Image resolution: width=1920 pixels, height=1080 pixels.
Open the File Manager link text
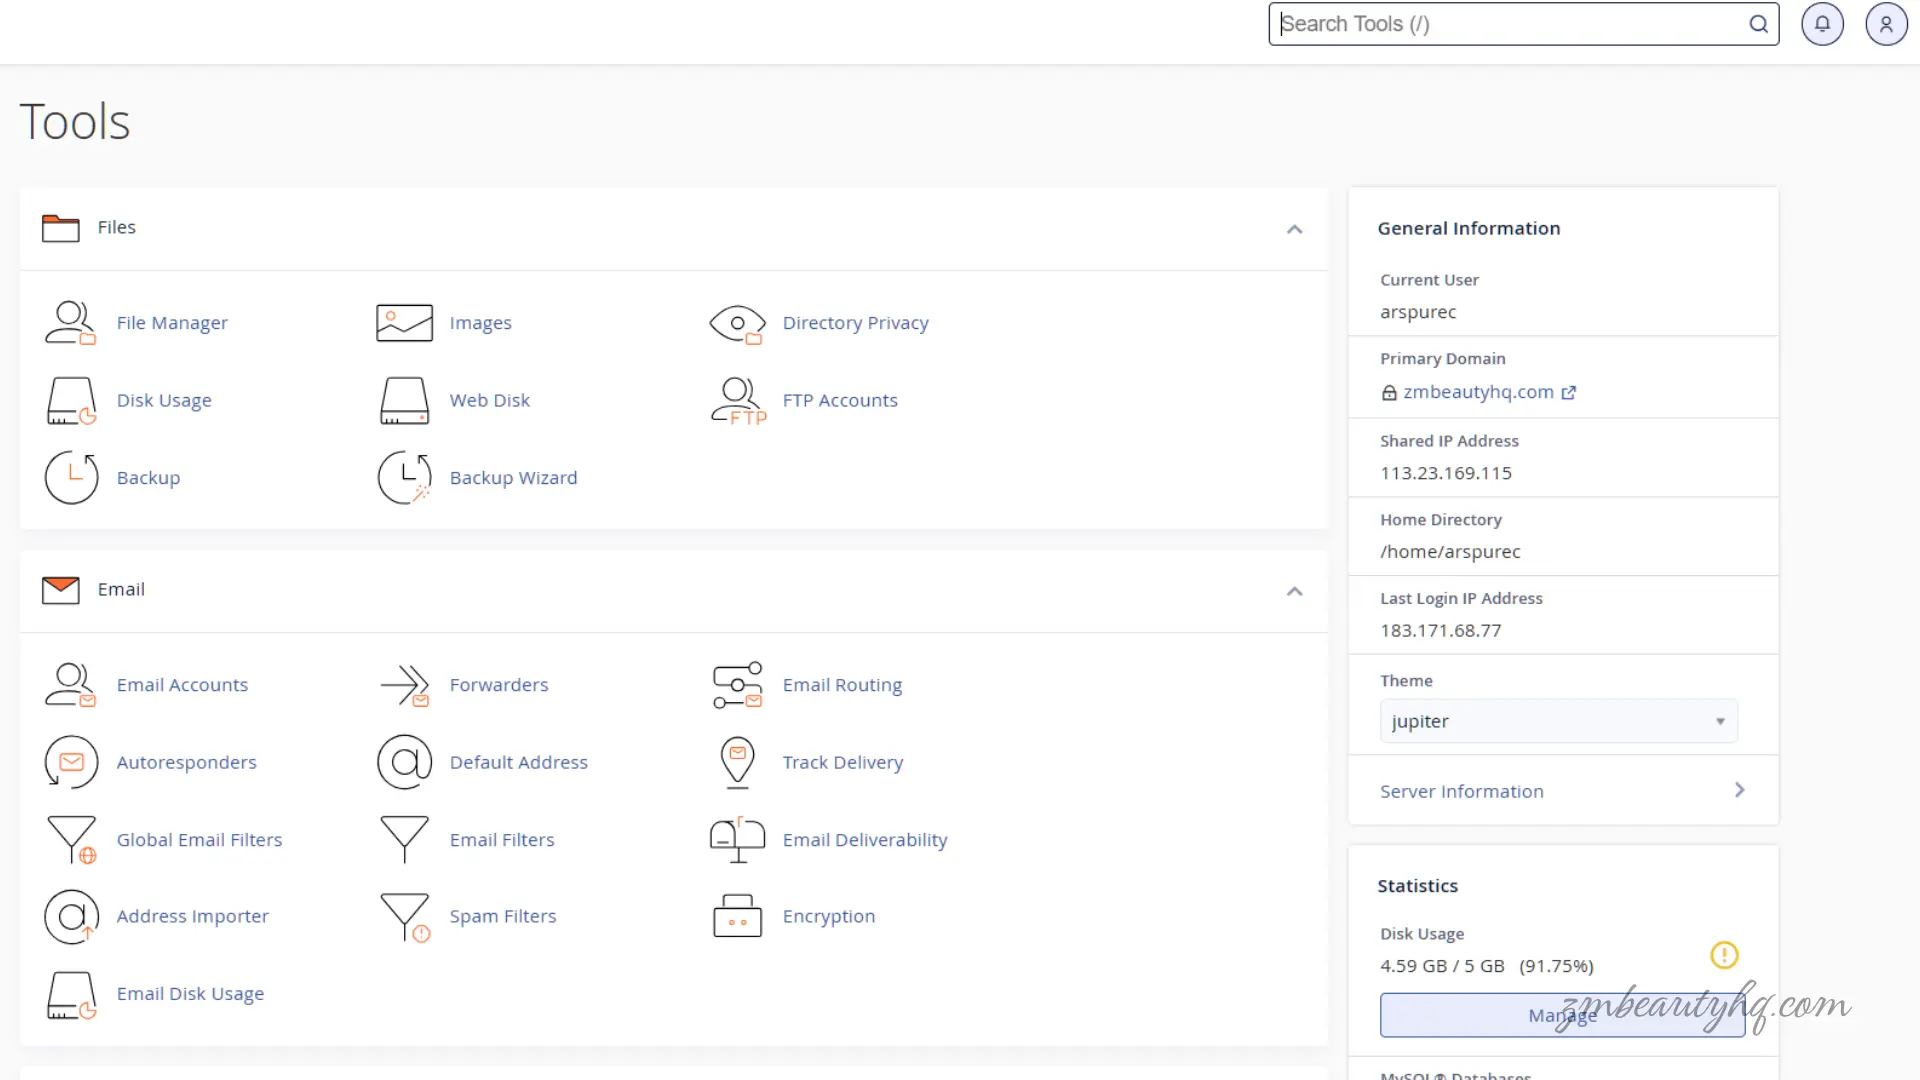[x=172, y=323]
